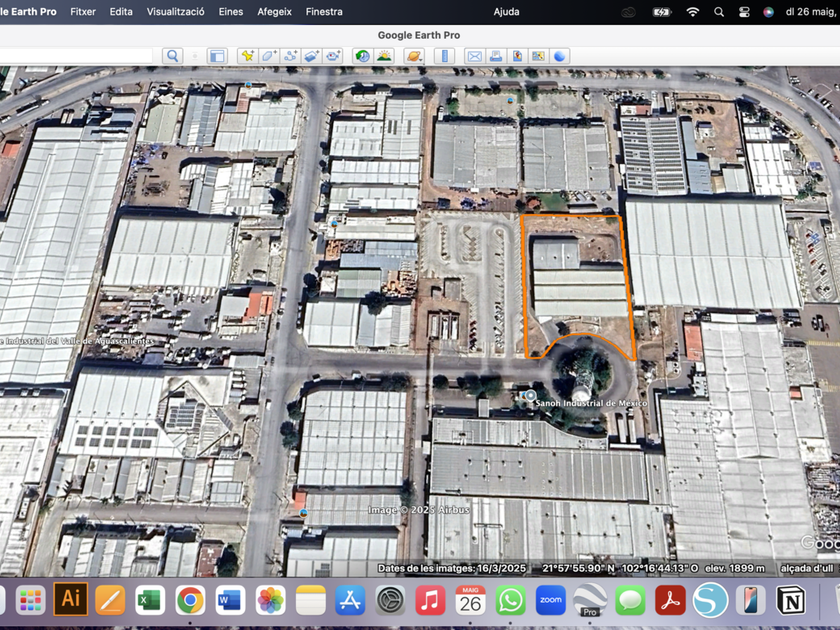Image resolution: width=840 pixels, height=630 pixels.
Task: Click the Email icon in toolbar
Action: click(474, 56)
